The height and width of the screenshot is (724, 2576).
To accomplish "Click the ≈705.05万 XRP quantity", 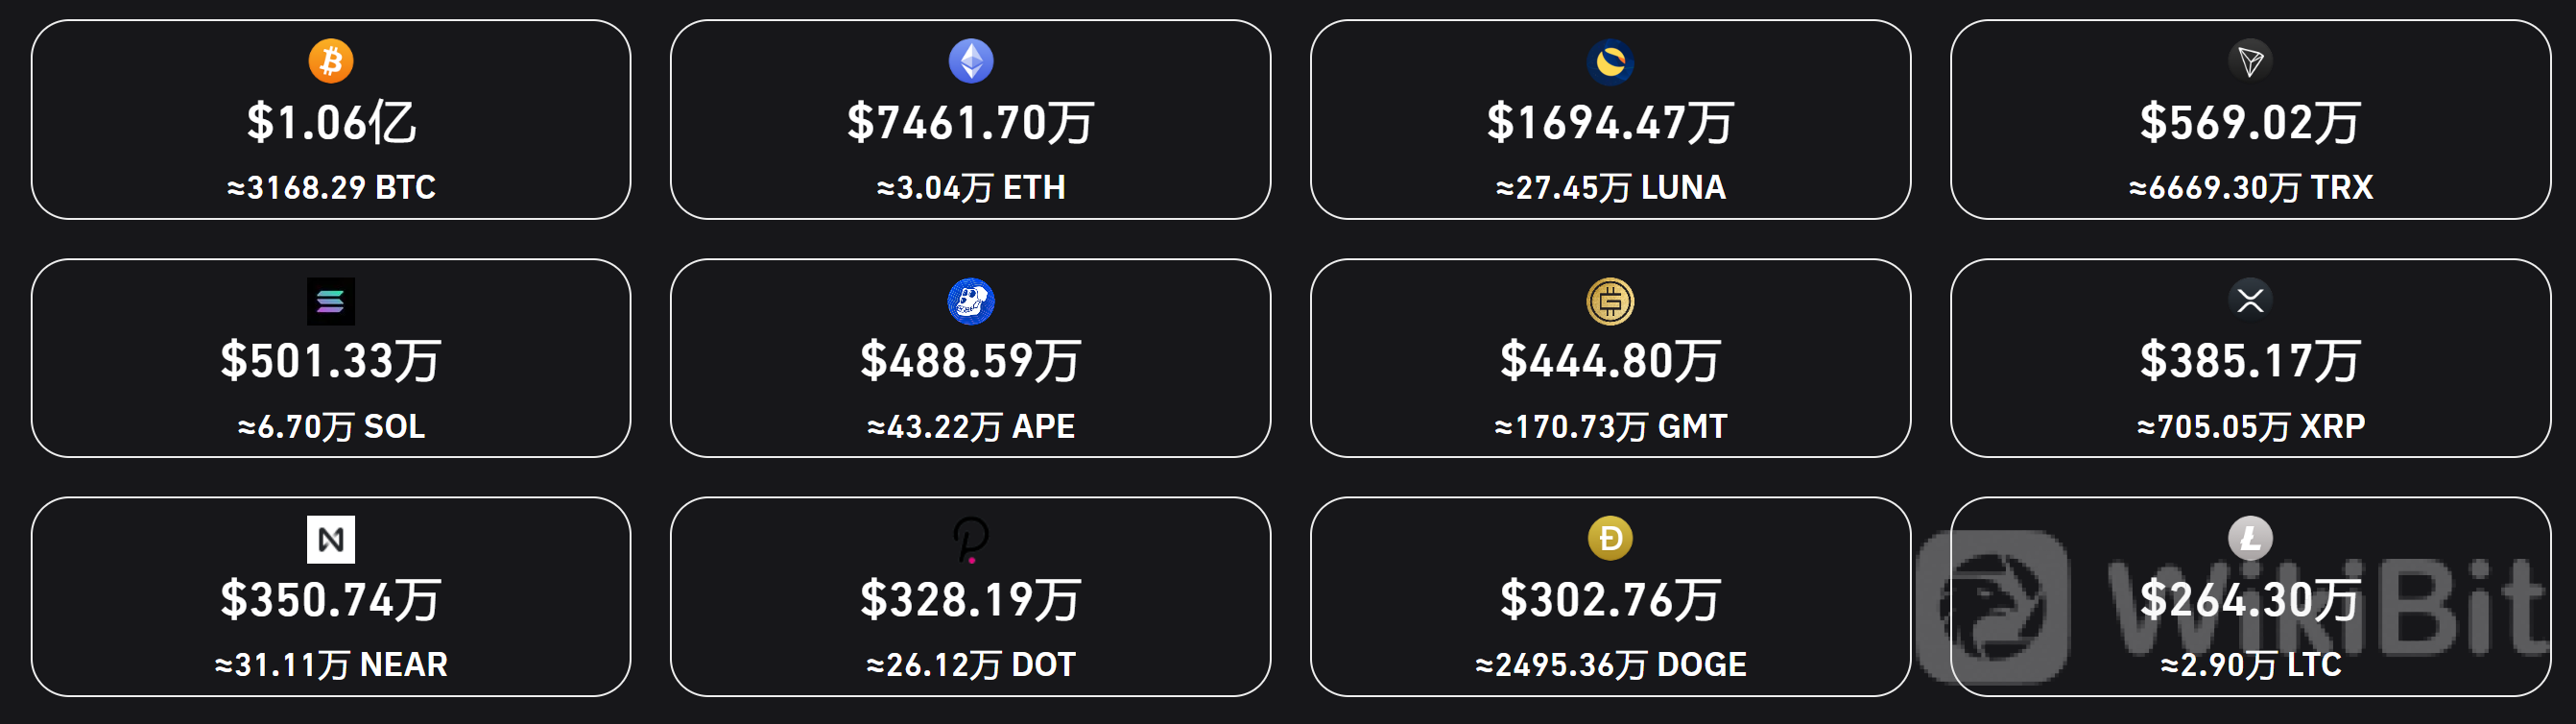I will tap(2250, 426).
